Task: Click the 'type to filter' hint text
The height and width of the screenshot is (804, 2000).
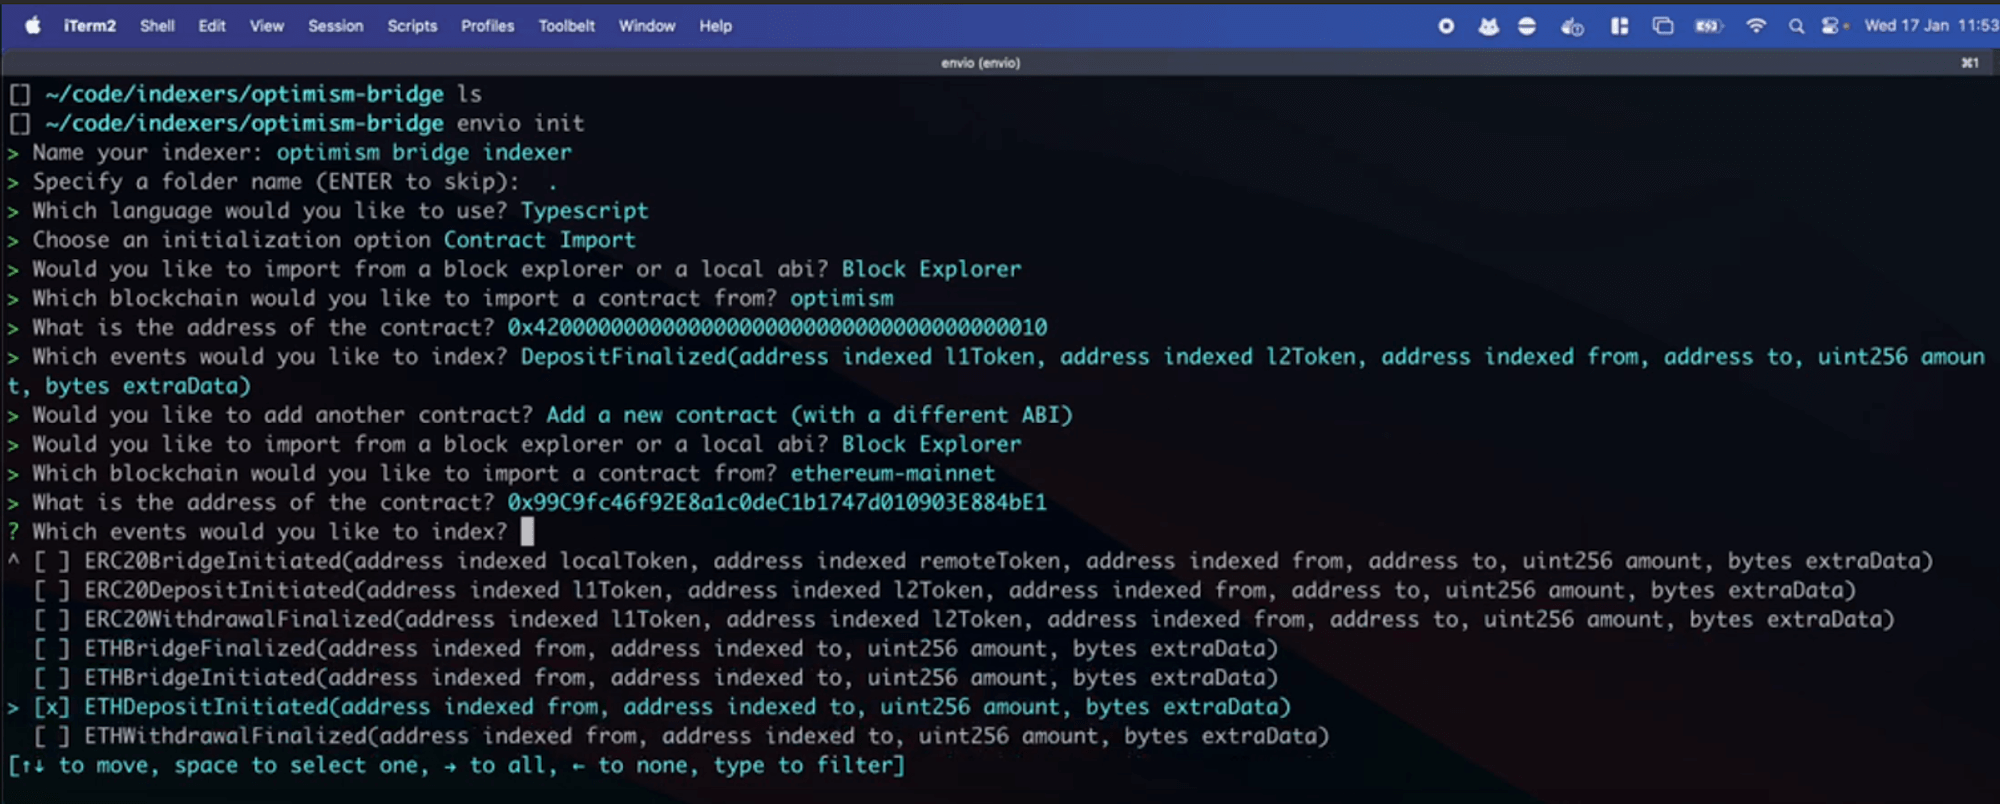Action: pyautogui.click(x=803, y=766)
